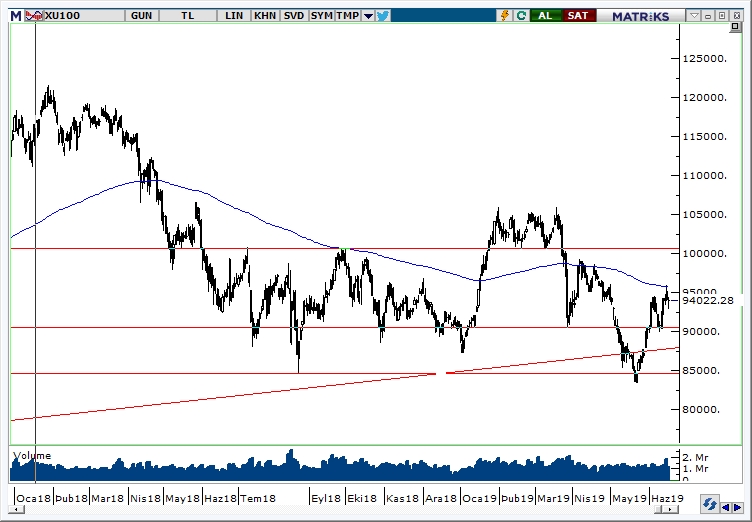752x522 pixels.
Task: Click the Nis18 date label
Action: tap(145, 498)
